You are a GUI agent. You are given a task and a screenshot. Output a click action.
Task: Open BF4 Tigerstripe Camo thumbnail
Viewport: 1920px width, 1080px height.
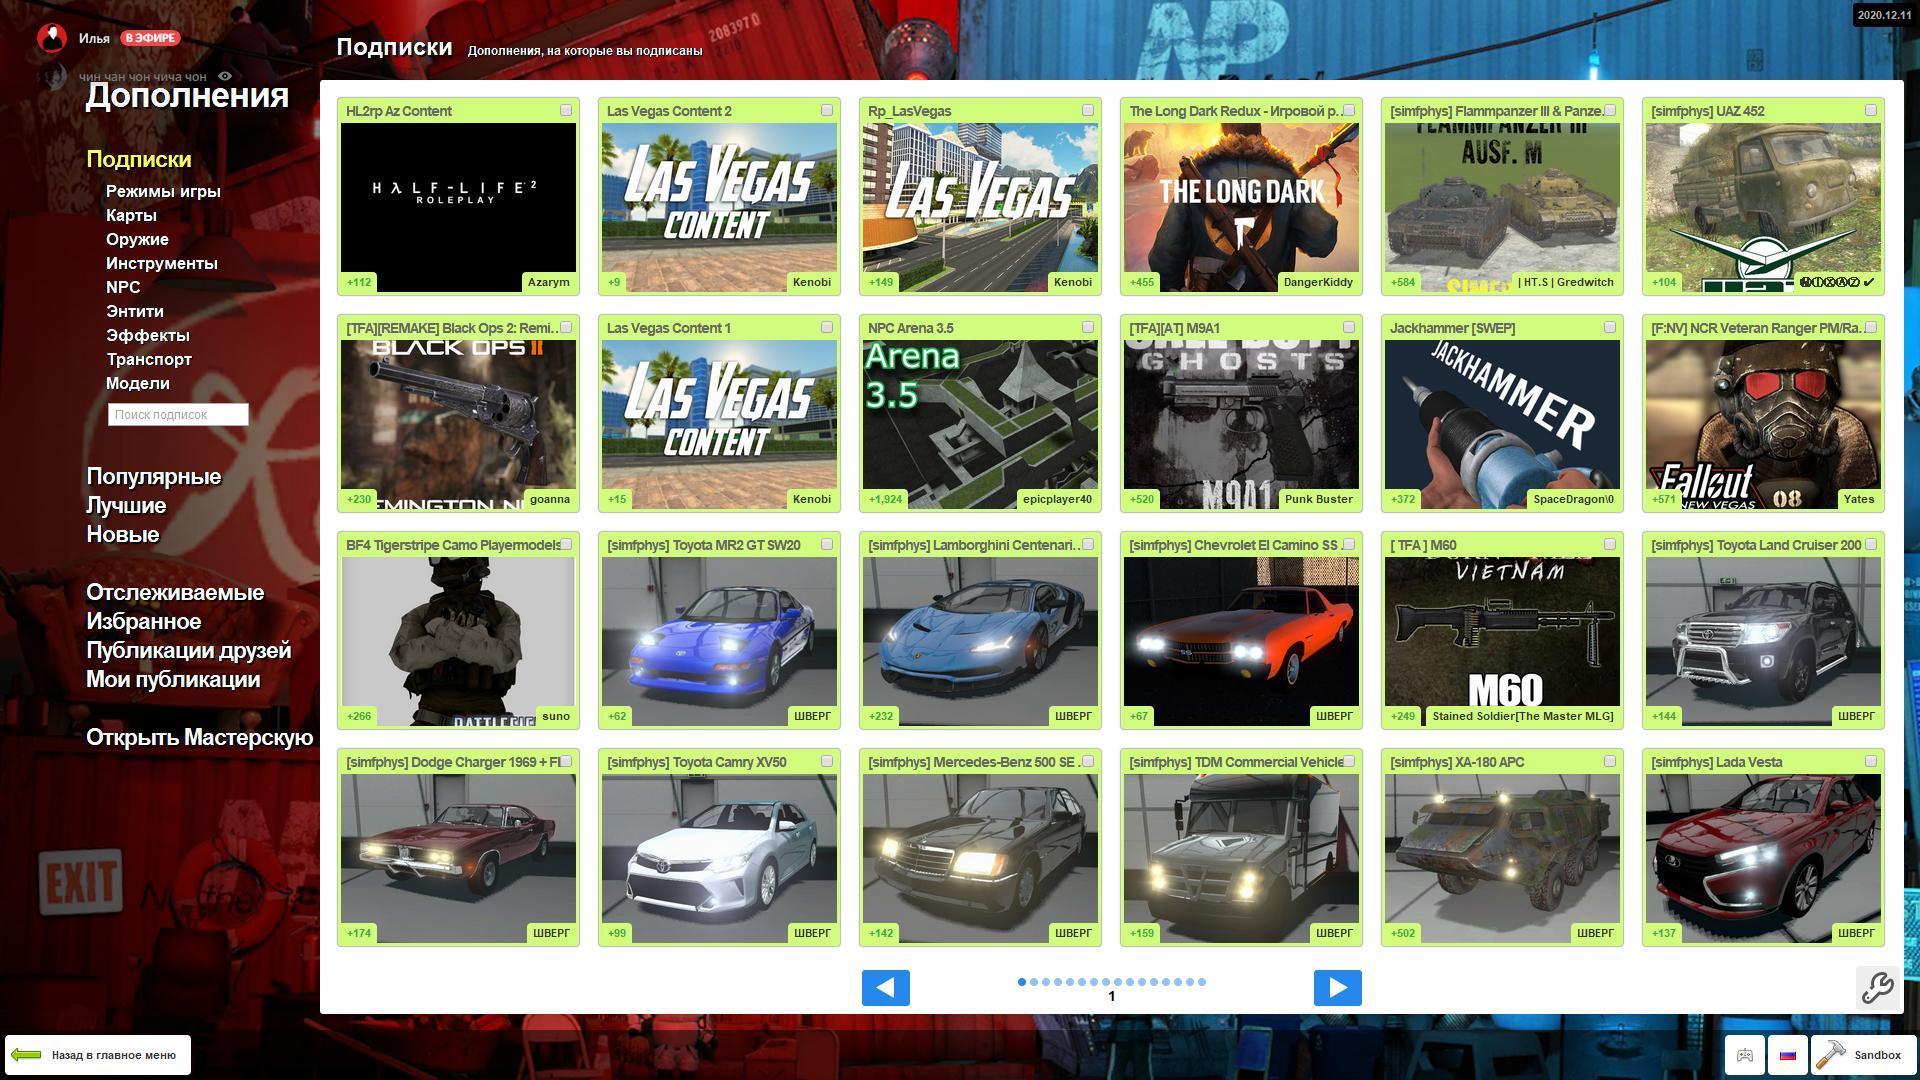tap(458, 641)
